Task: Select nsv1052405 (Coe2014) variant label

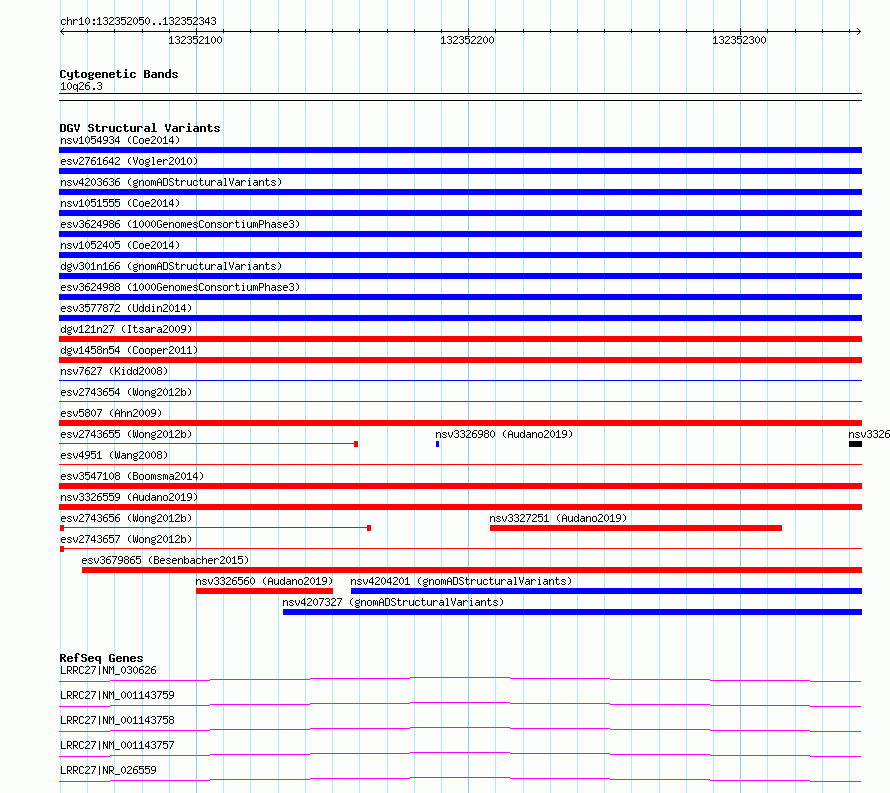Action: 120,245
